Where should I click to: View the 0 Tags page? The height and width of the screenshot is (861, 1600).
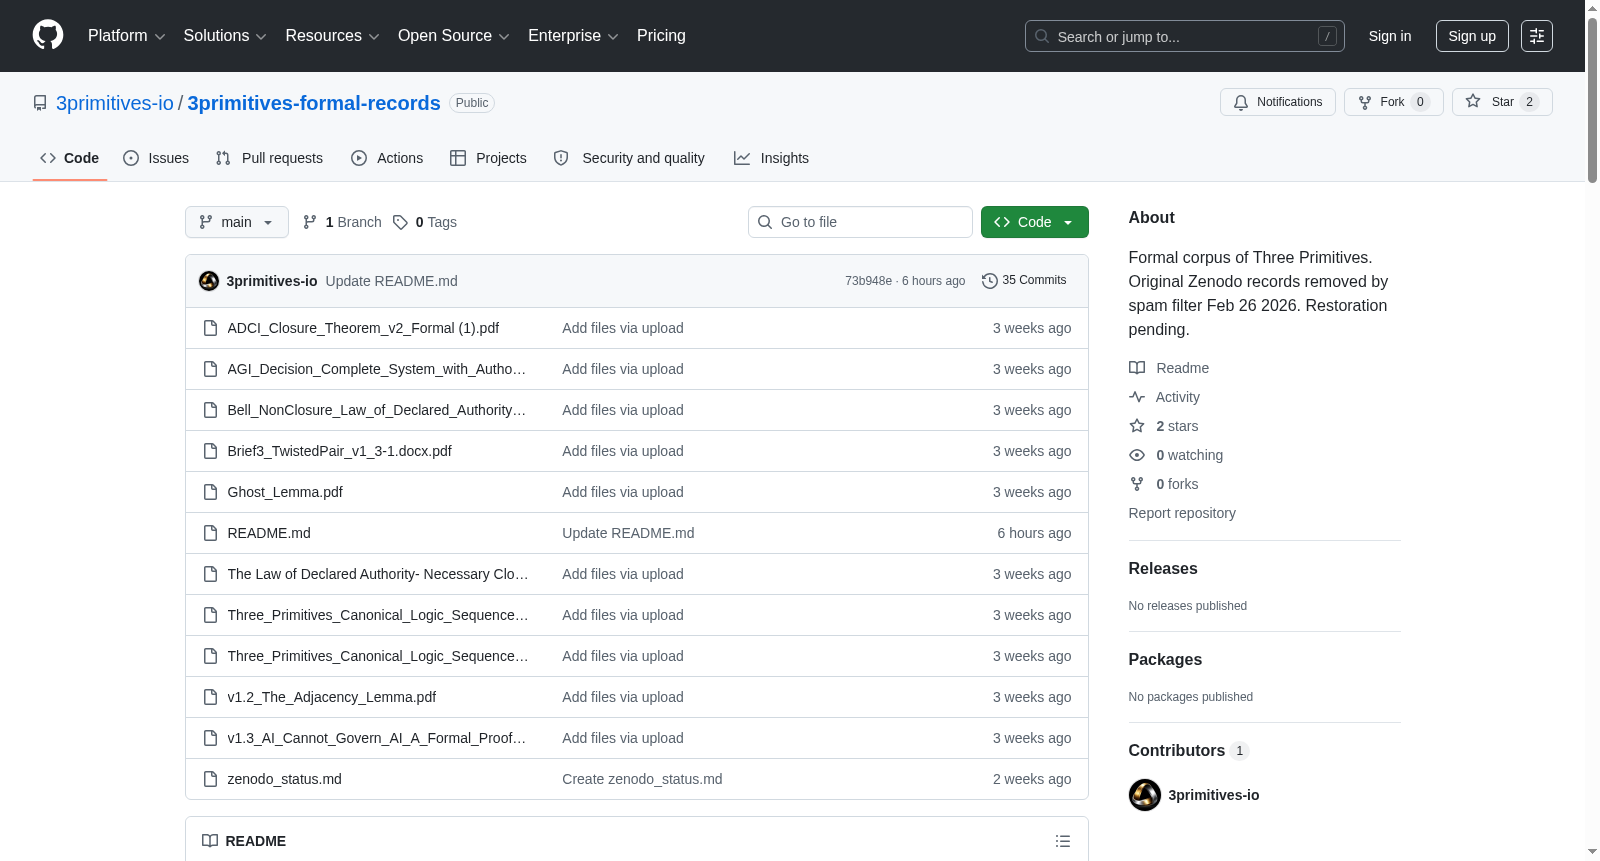tap(425, 222)
